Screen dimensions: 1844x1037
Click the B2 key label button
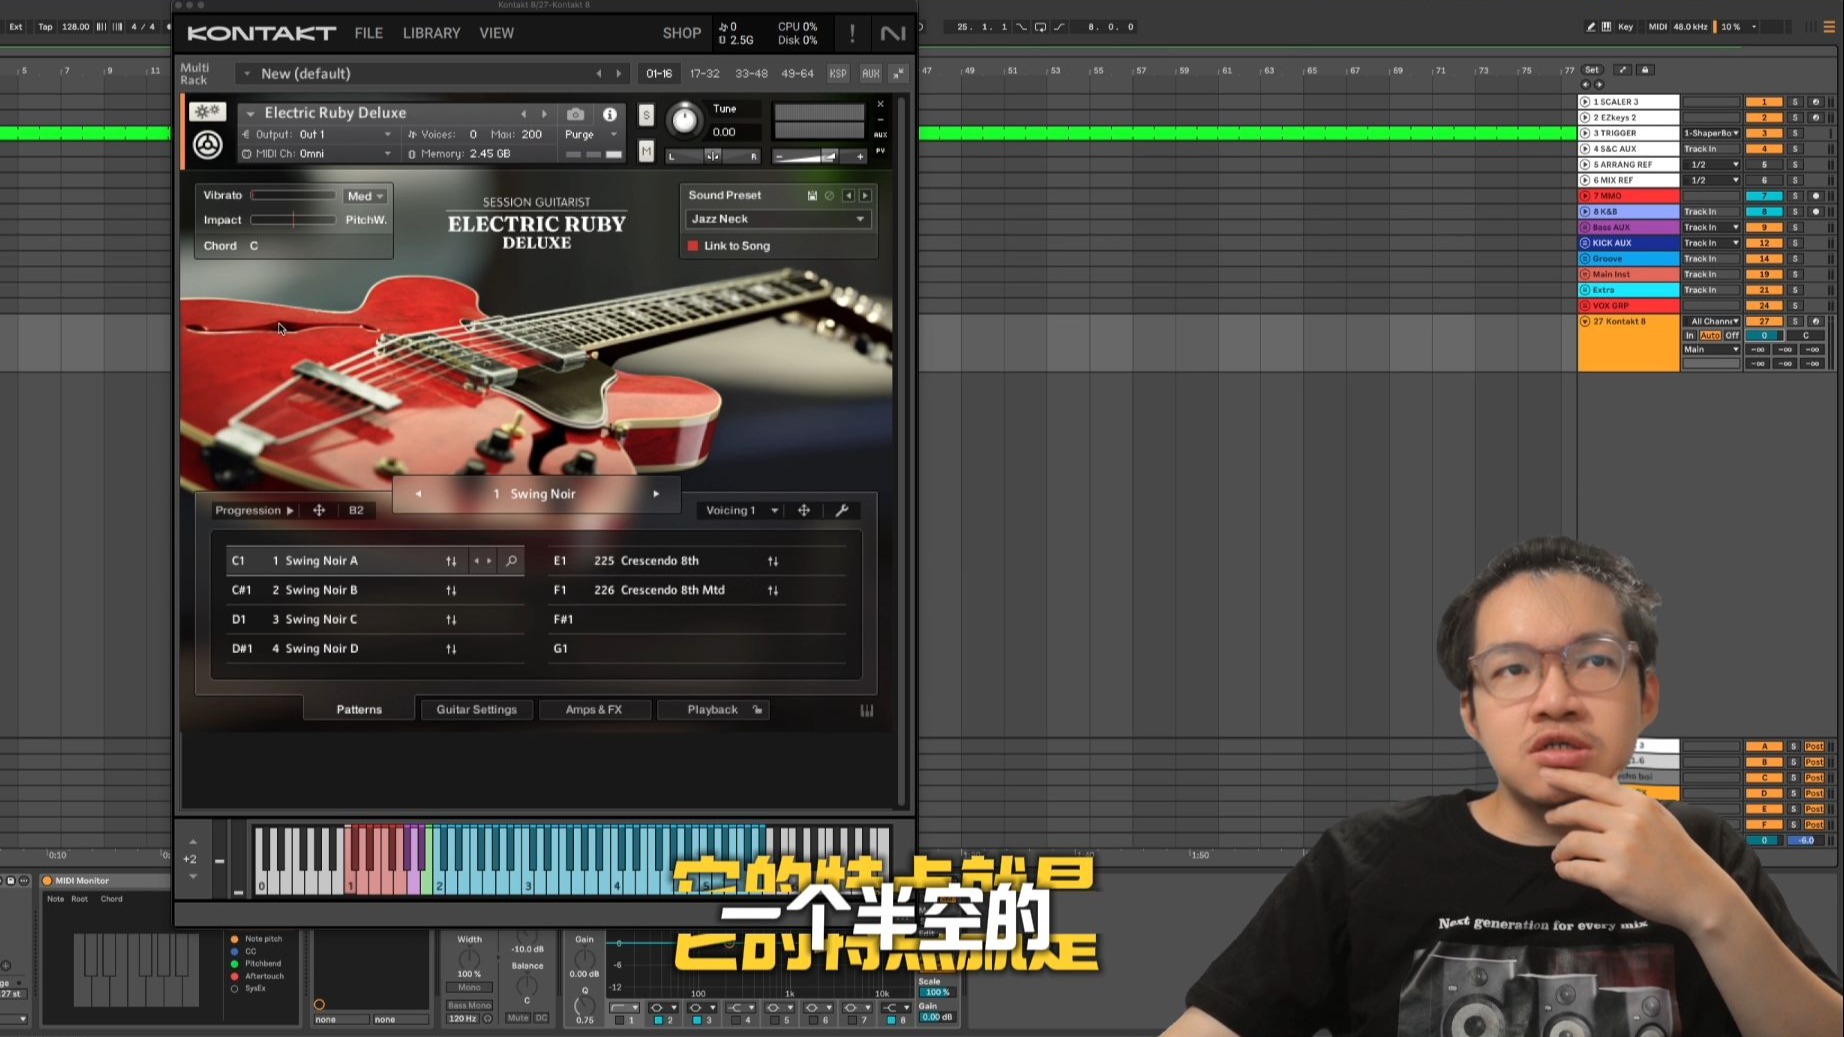[356, 510]
